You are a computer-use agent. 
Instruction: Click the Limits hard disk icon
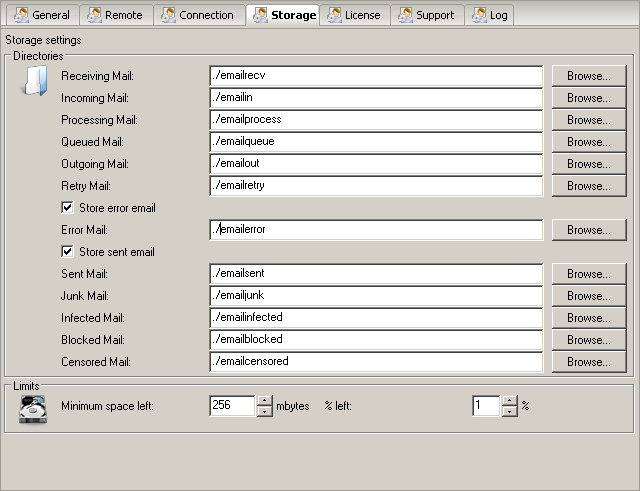tap(33, 407)
